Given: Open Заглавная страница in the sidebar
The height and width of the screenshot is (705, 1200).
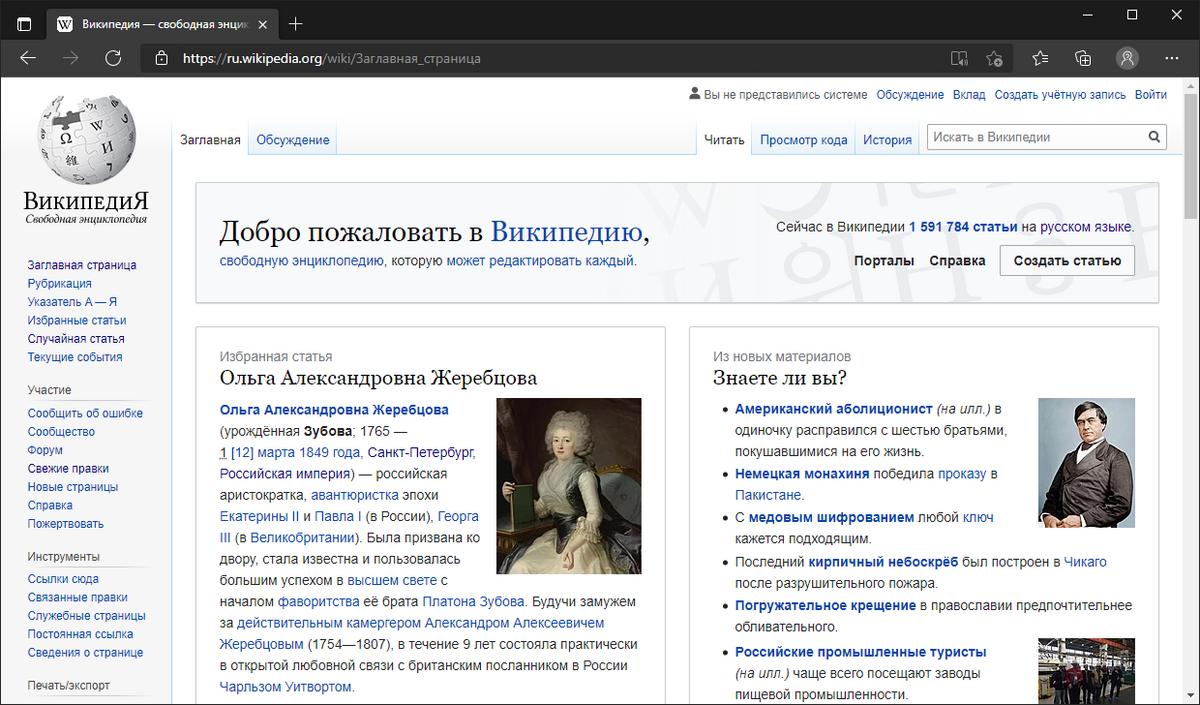Looking at the screenshot, I should pos(82,265).
